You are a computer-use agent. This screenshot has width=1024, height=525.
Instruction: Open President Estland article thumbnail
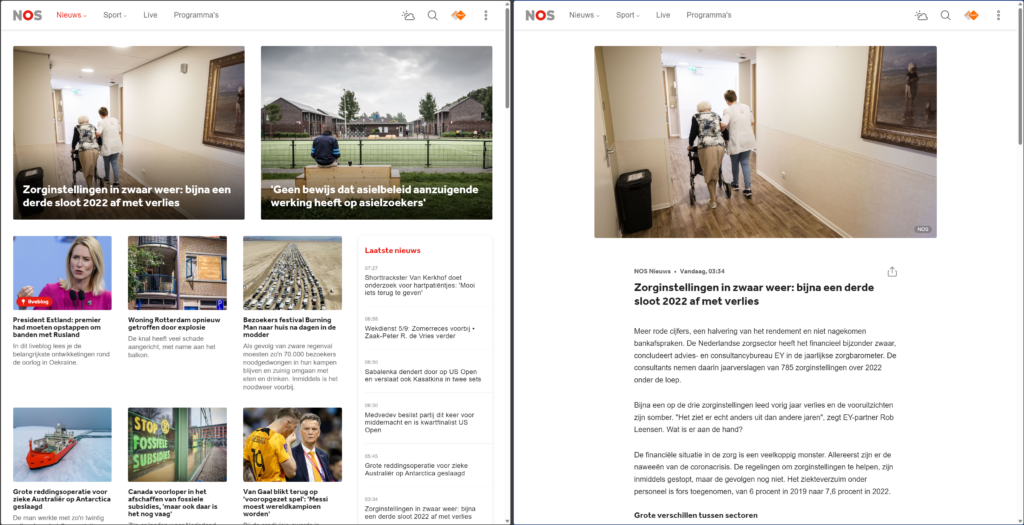click(62, 273)
